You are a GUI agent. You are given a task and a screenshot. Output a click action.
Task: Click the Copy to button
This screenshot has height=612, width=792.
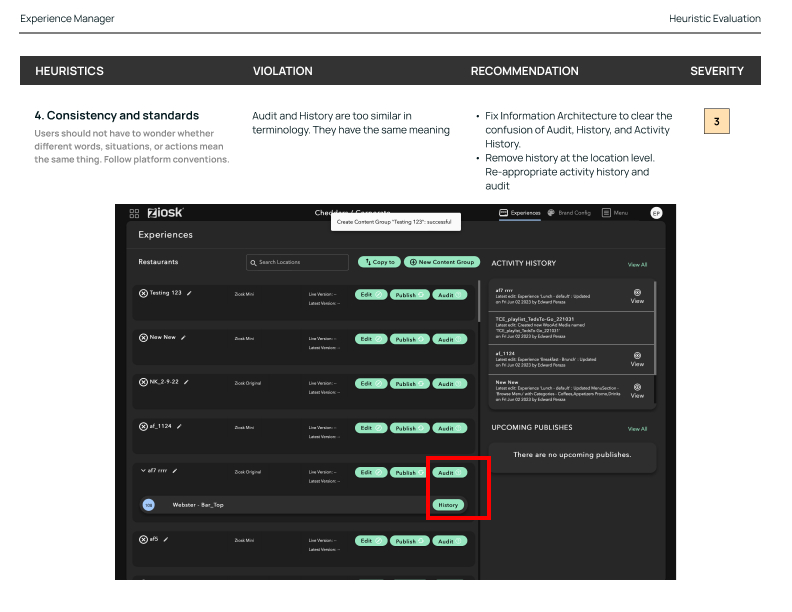click(379, 262)
